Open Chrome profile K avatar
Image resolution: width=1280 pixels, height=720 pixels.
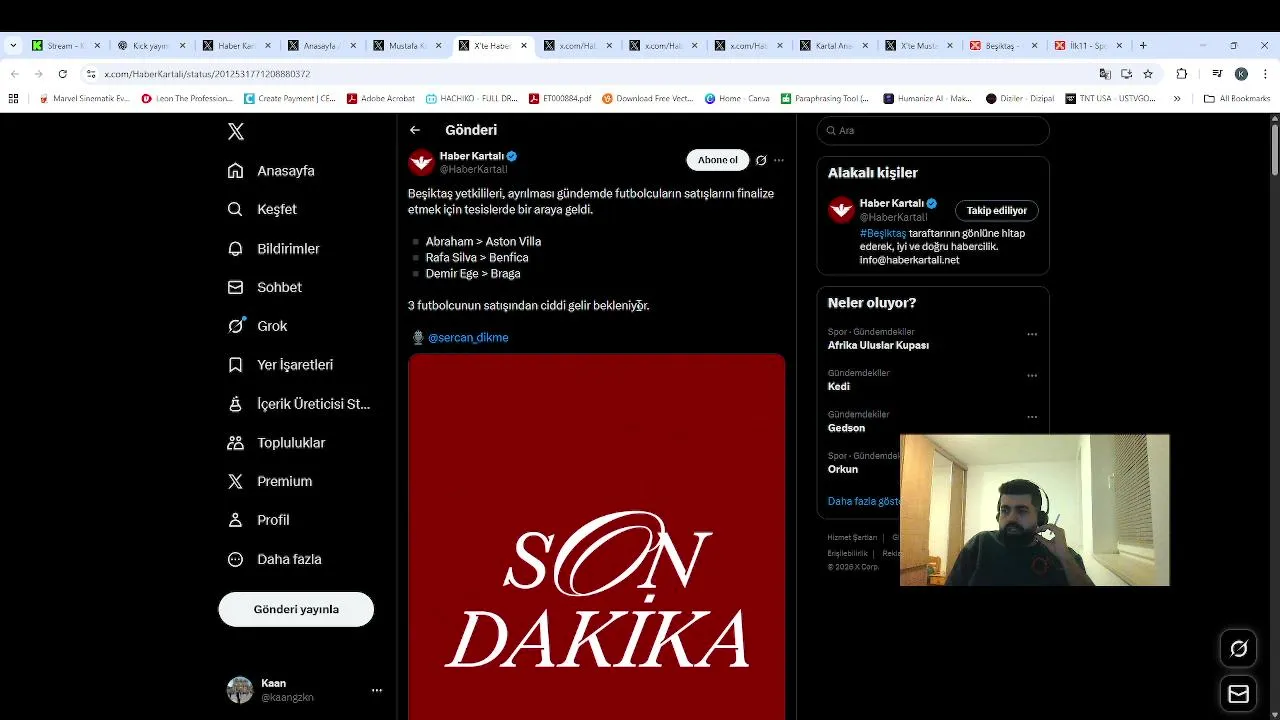click(x=1241, y=74)
